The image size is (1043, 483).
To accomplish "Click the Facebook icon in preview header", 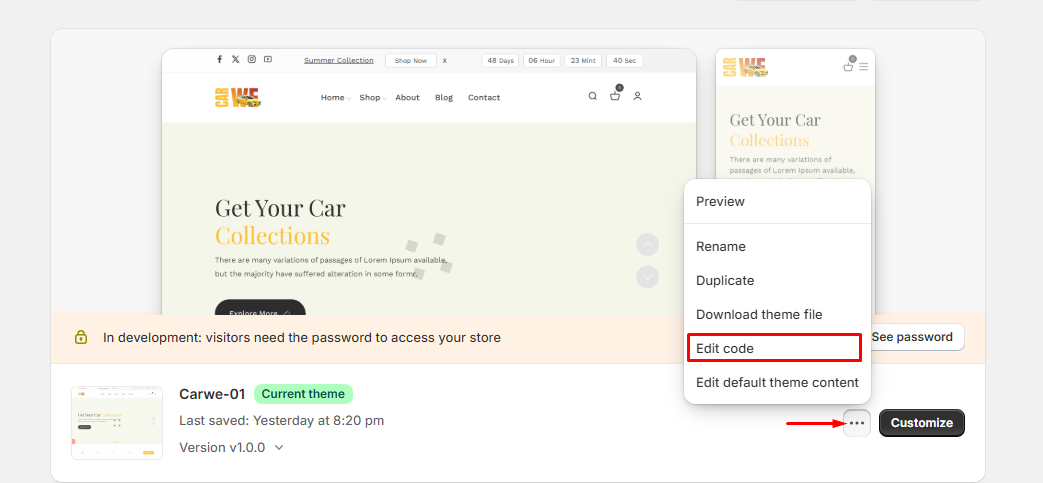I will 220,60.
